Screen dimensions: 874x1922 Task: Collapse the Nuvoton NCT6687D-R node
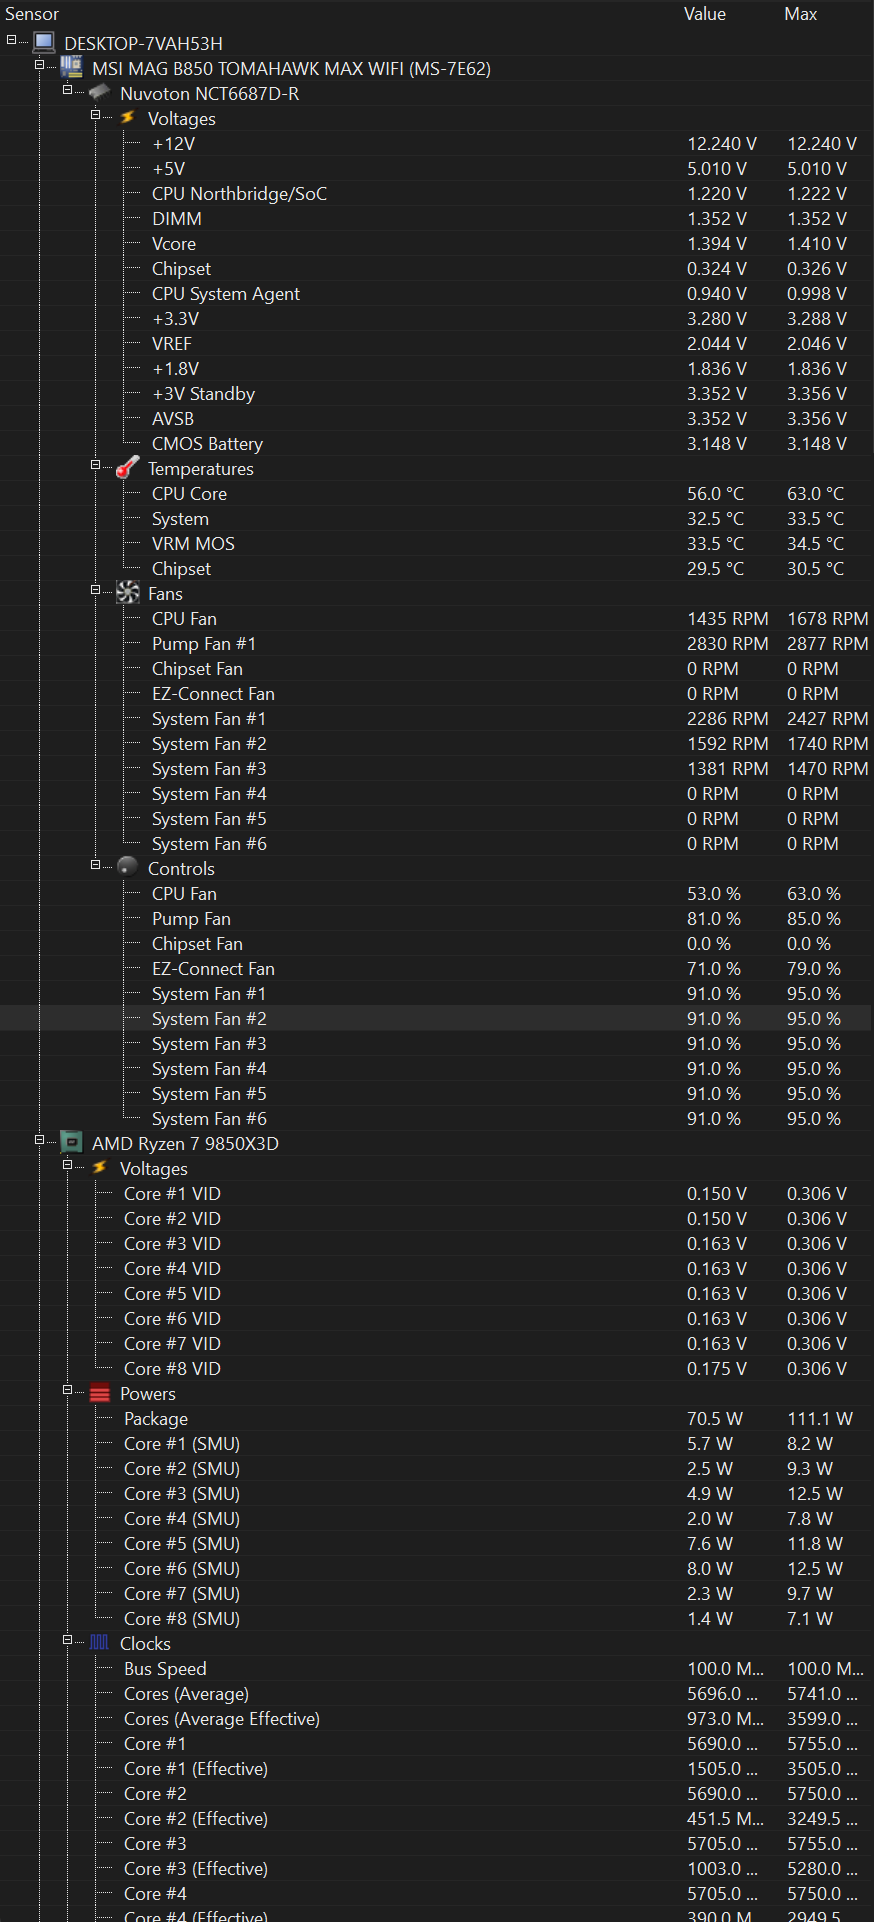coord(68,90)
